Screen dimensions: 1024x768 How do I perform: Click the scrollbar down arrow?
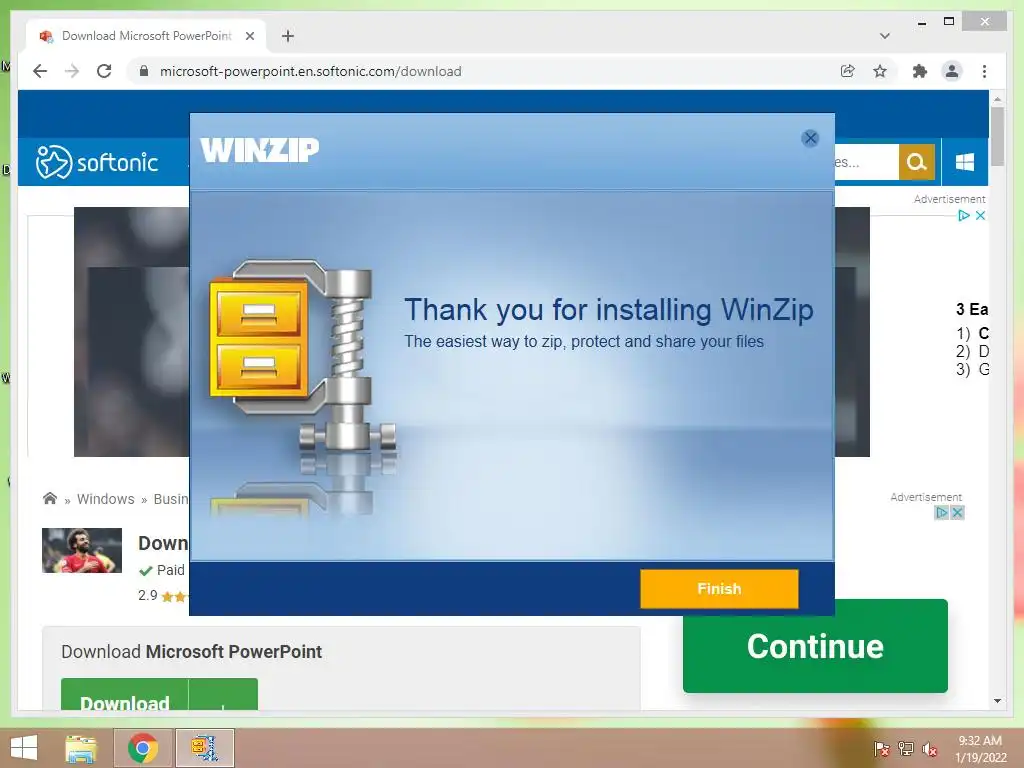click(997, 701)
